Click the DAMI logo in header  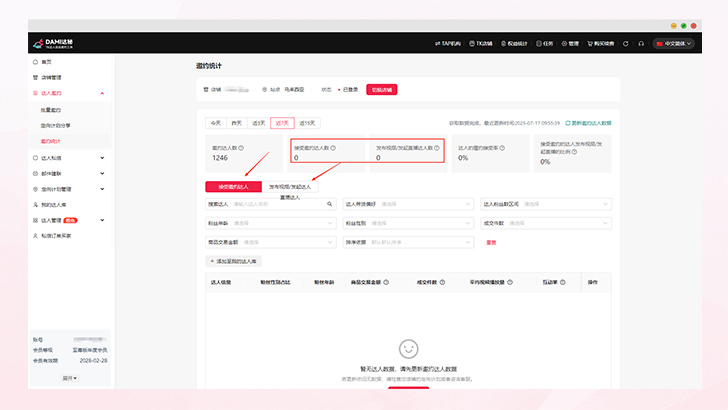pyautogui.click(x=53, y=44)
